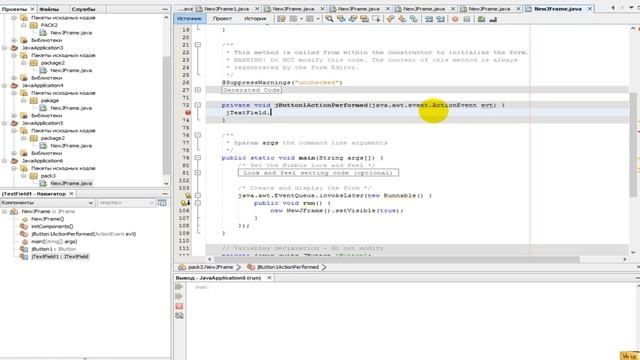Screen dimensions: 640x360
Task: Click the Uncomment code icon
Action: [x=493, y=19]
